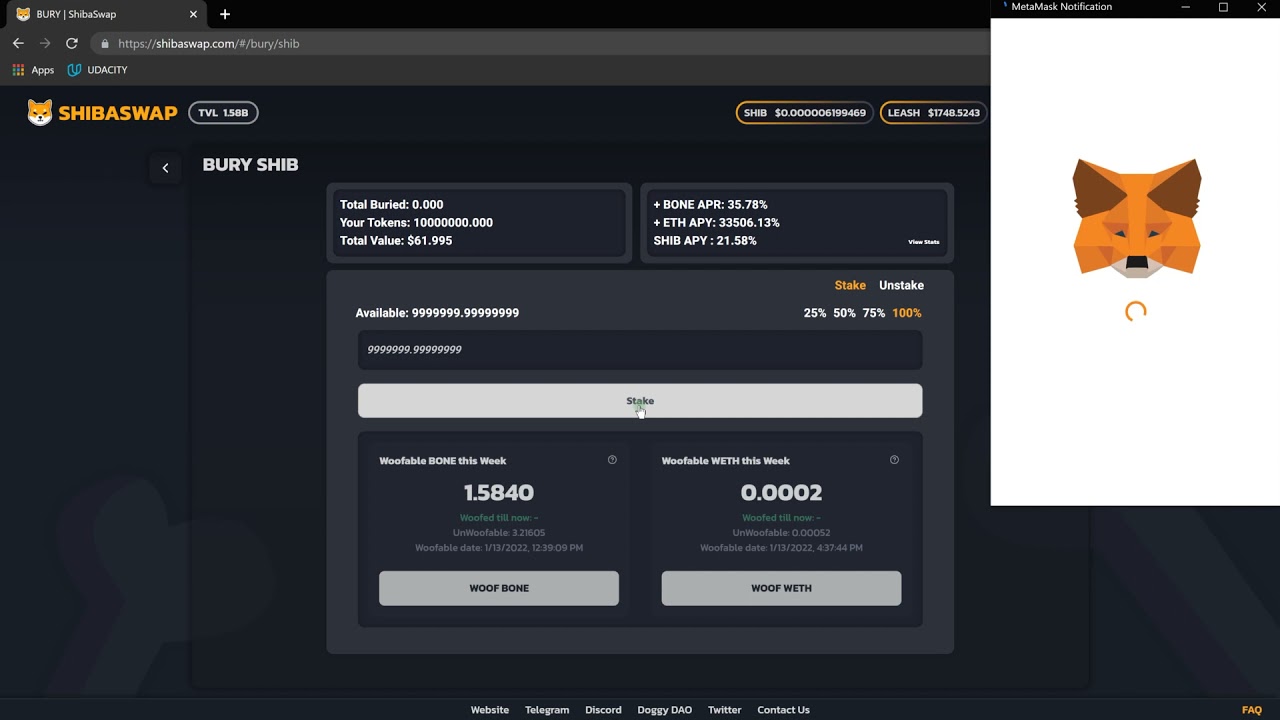The height and width of the screenshot is (720, 1280).
Task: Click the UnWoofable: 0.00052 text
Action: click(x=781, y=533)
